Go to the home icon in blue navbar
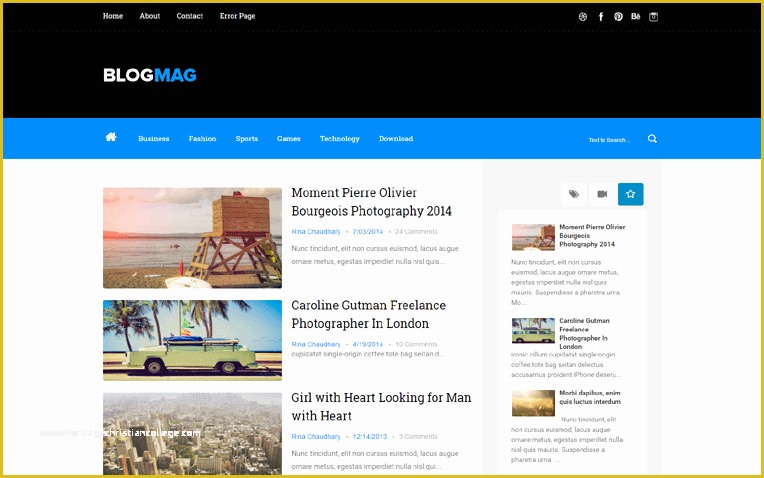The height and width of the screenshot is (478, 764). point(111,137)
